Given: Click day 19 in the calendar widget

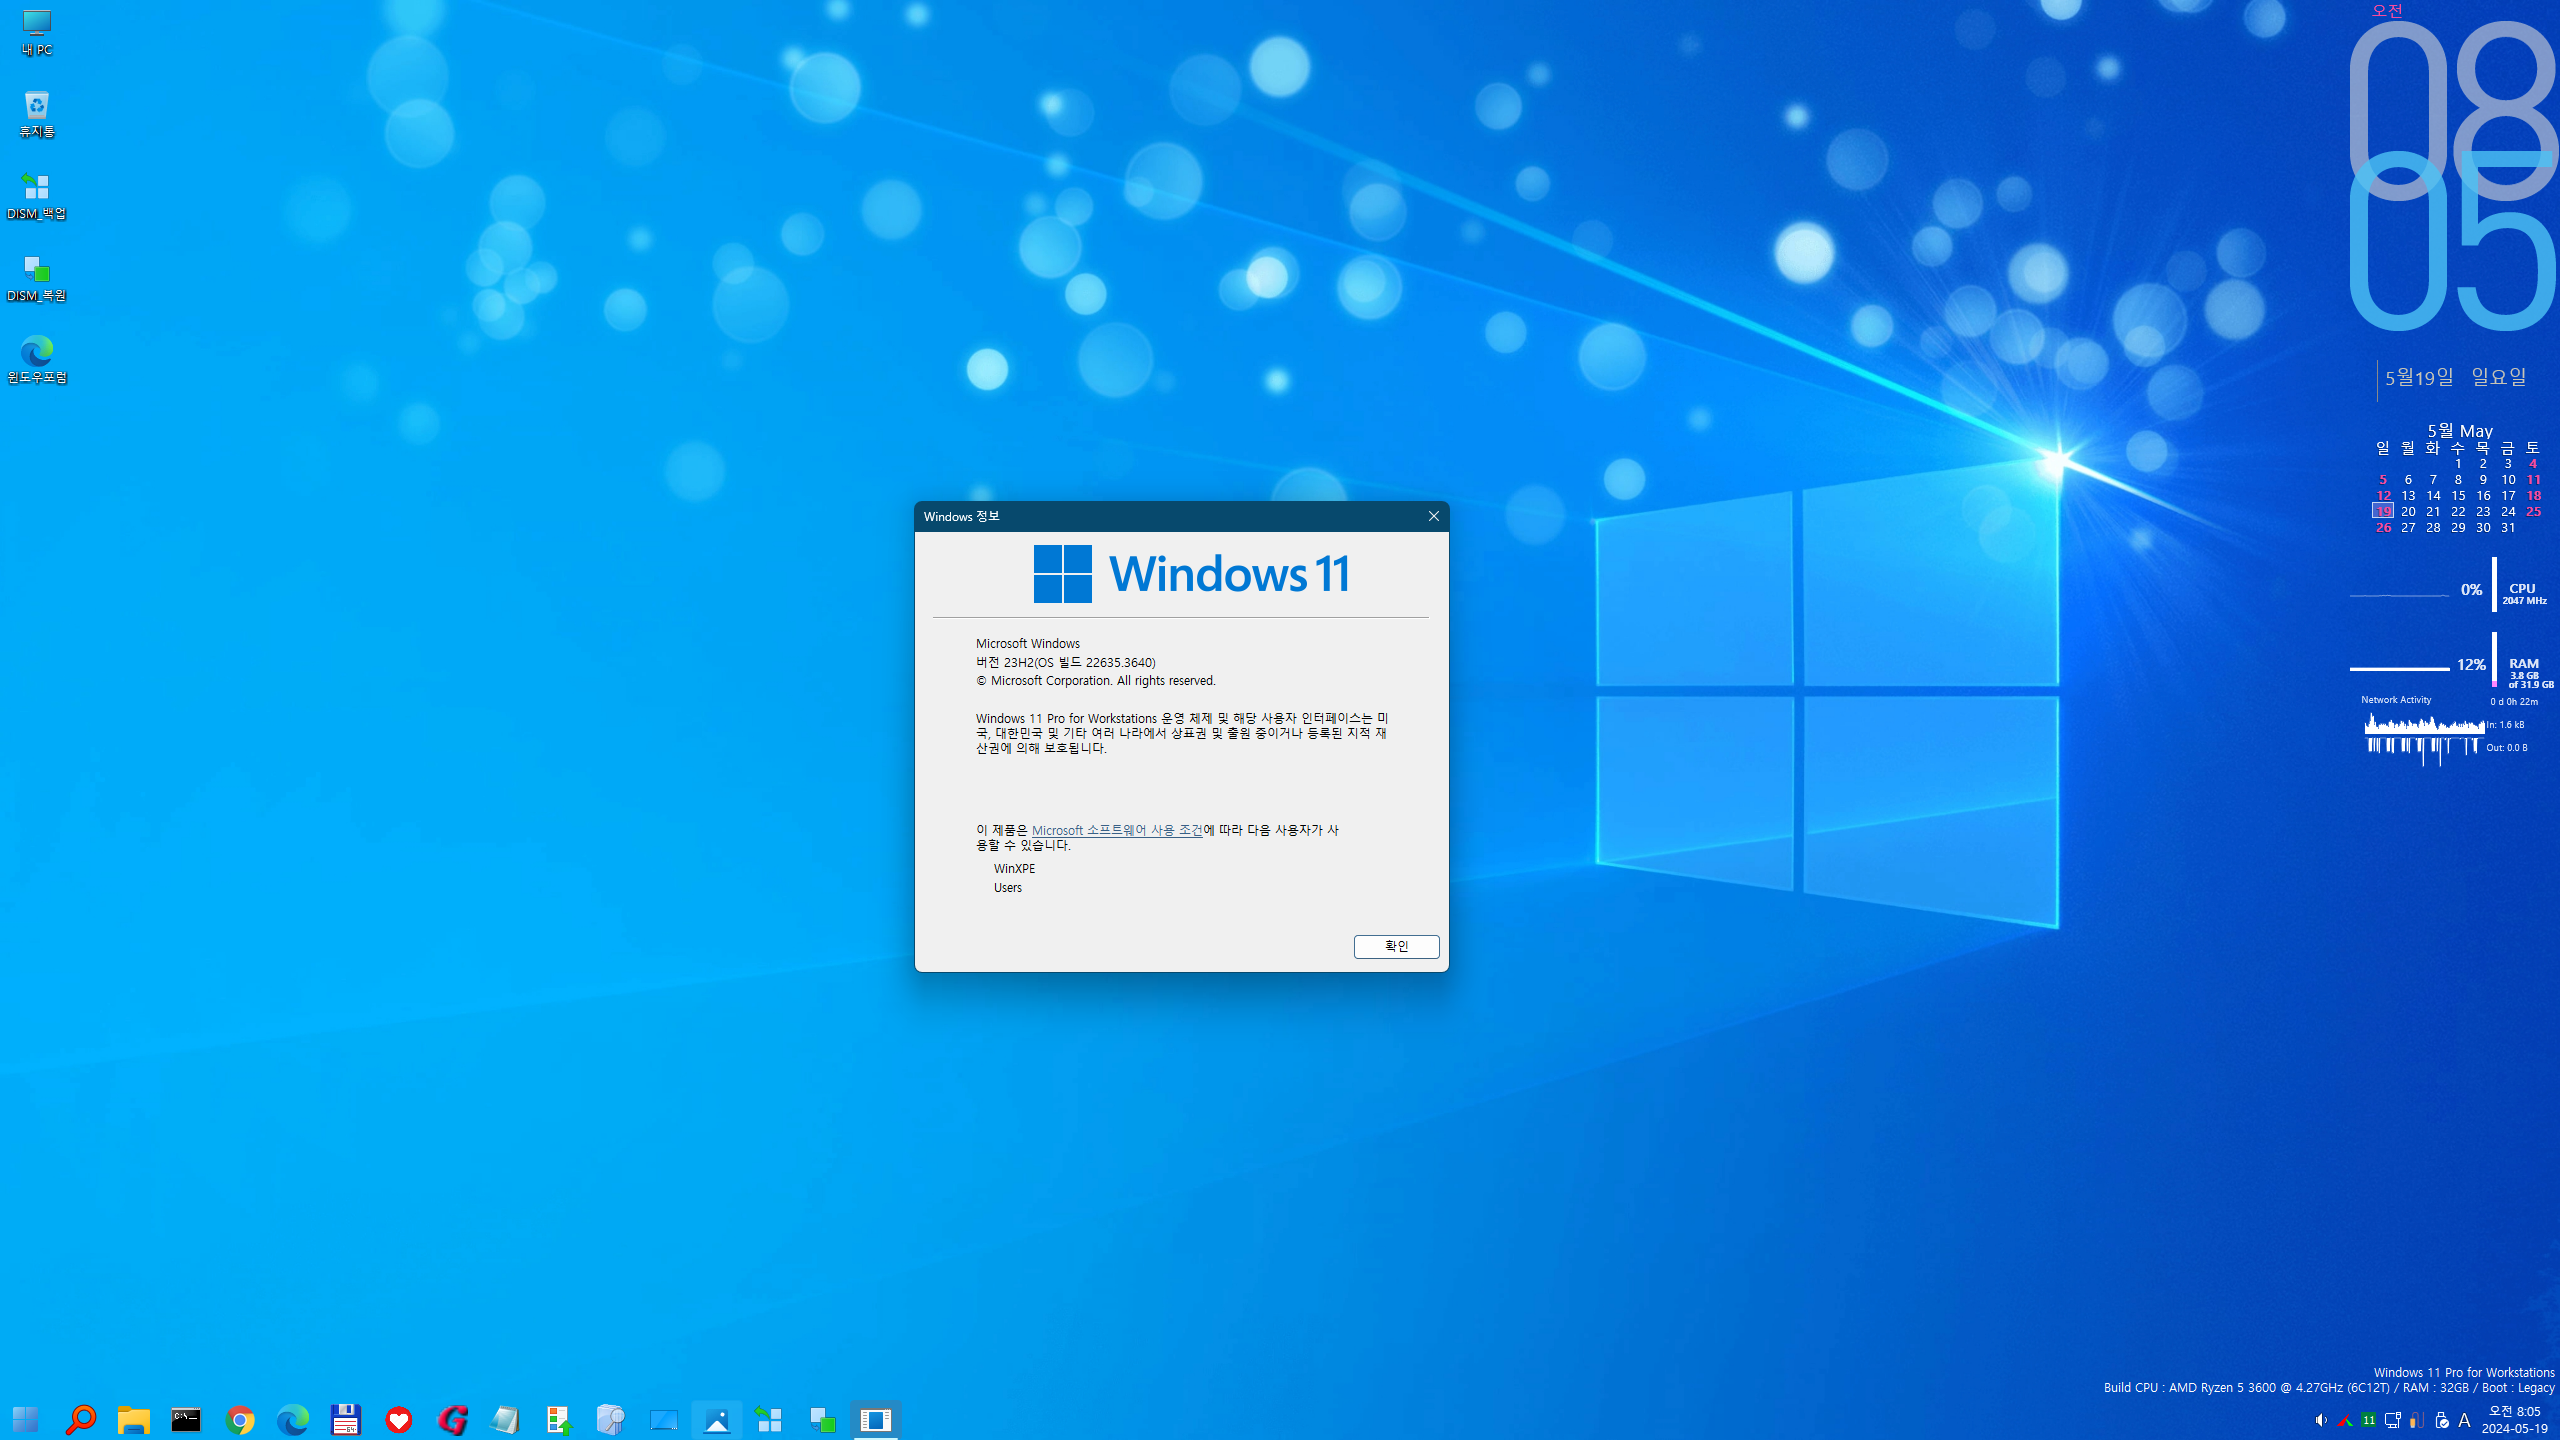Looking at the screenshot, I should coord(2383,511).
